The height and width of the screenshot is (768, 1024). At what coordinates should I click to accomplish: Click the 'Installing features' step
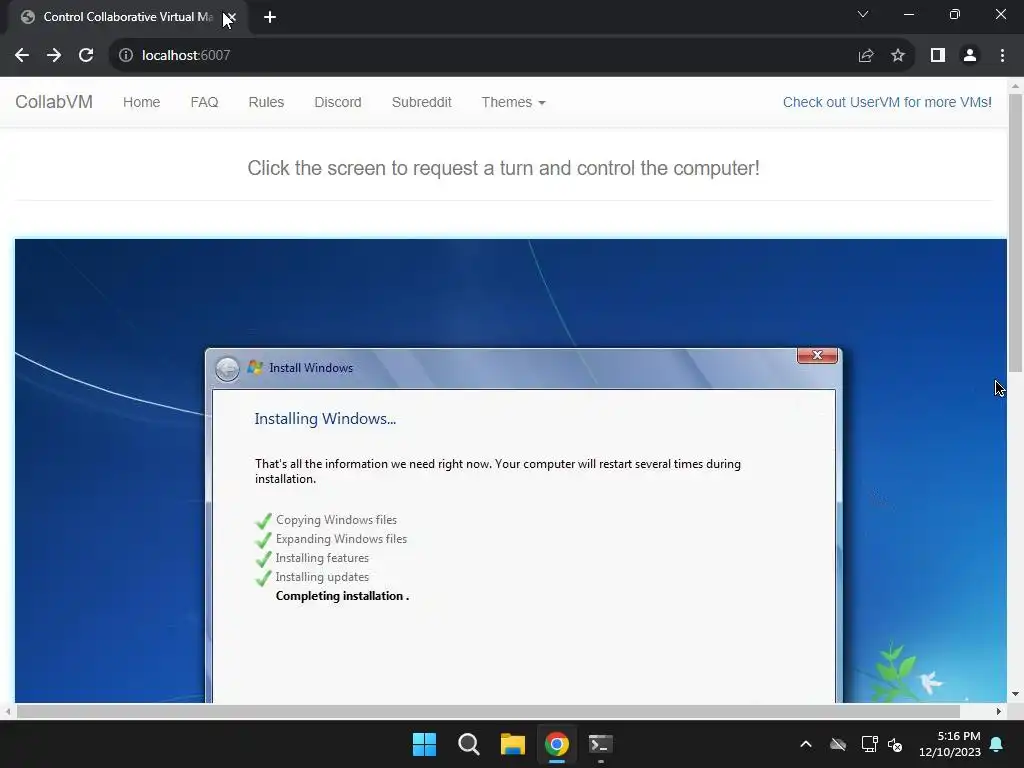tap(322, 558)
